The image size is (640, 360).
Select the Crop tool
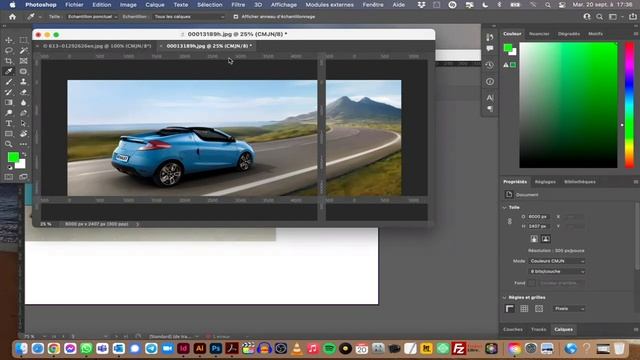pyautogui.click(x=9, y=61)
